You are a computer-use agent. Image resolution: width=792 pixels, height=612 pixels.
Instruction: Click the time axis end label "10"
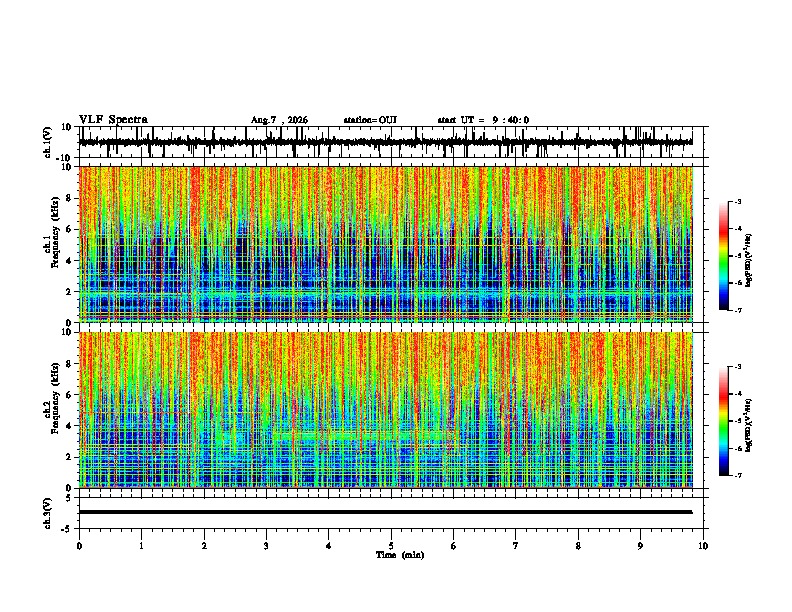(x=703, y=546)
